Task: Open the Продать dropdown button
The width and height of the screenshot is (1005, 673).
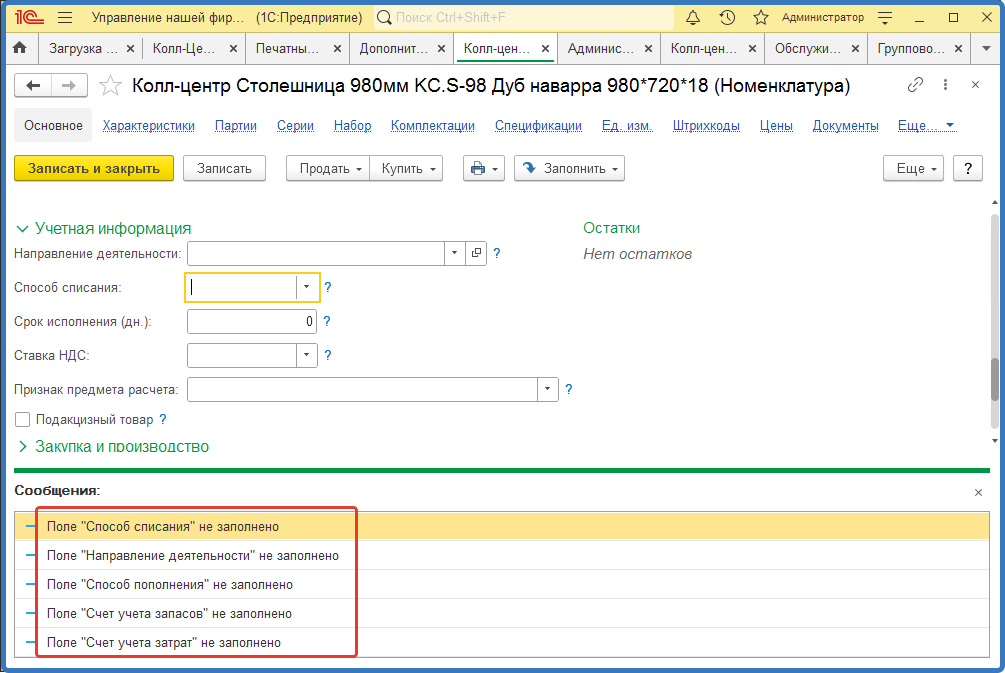Action: pos(328,169)
